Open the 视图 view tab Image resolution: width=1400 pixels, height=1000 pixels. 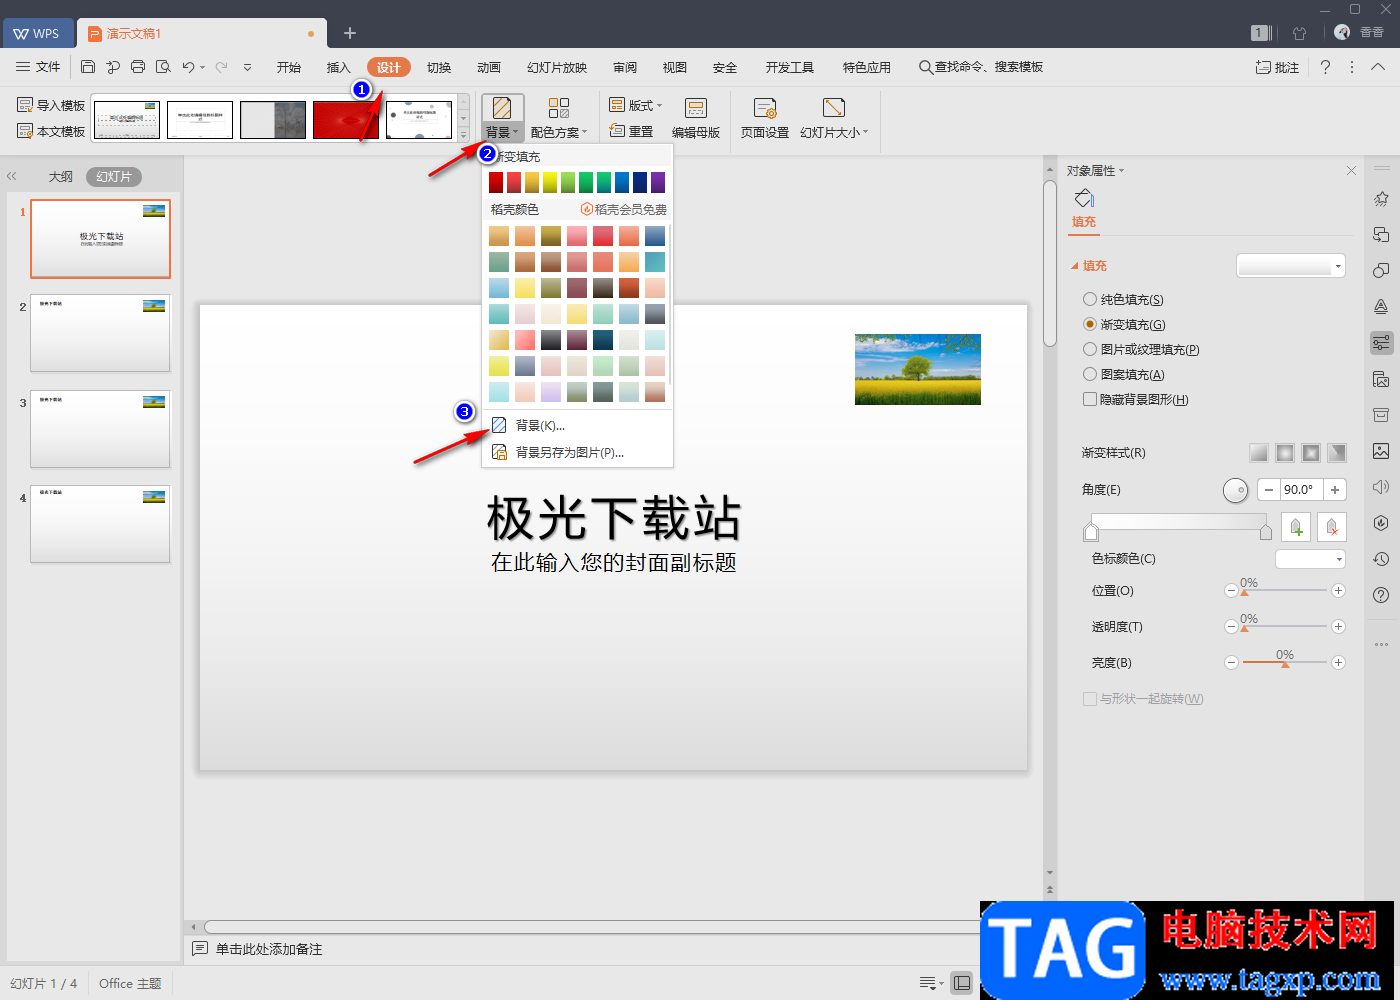click(675, 67)
